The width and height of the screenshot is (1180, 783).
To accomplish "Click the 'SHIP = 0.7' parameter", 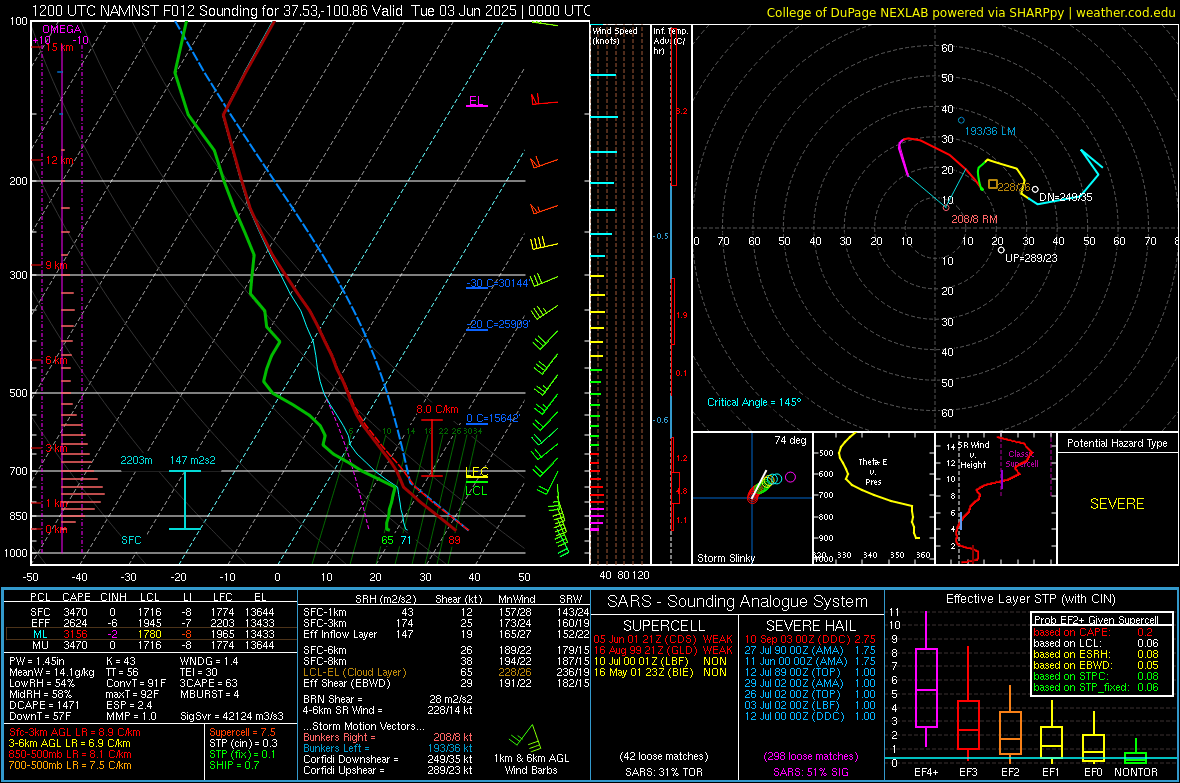I will [x=233, y=765].
